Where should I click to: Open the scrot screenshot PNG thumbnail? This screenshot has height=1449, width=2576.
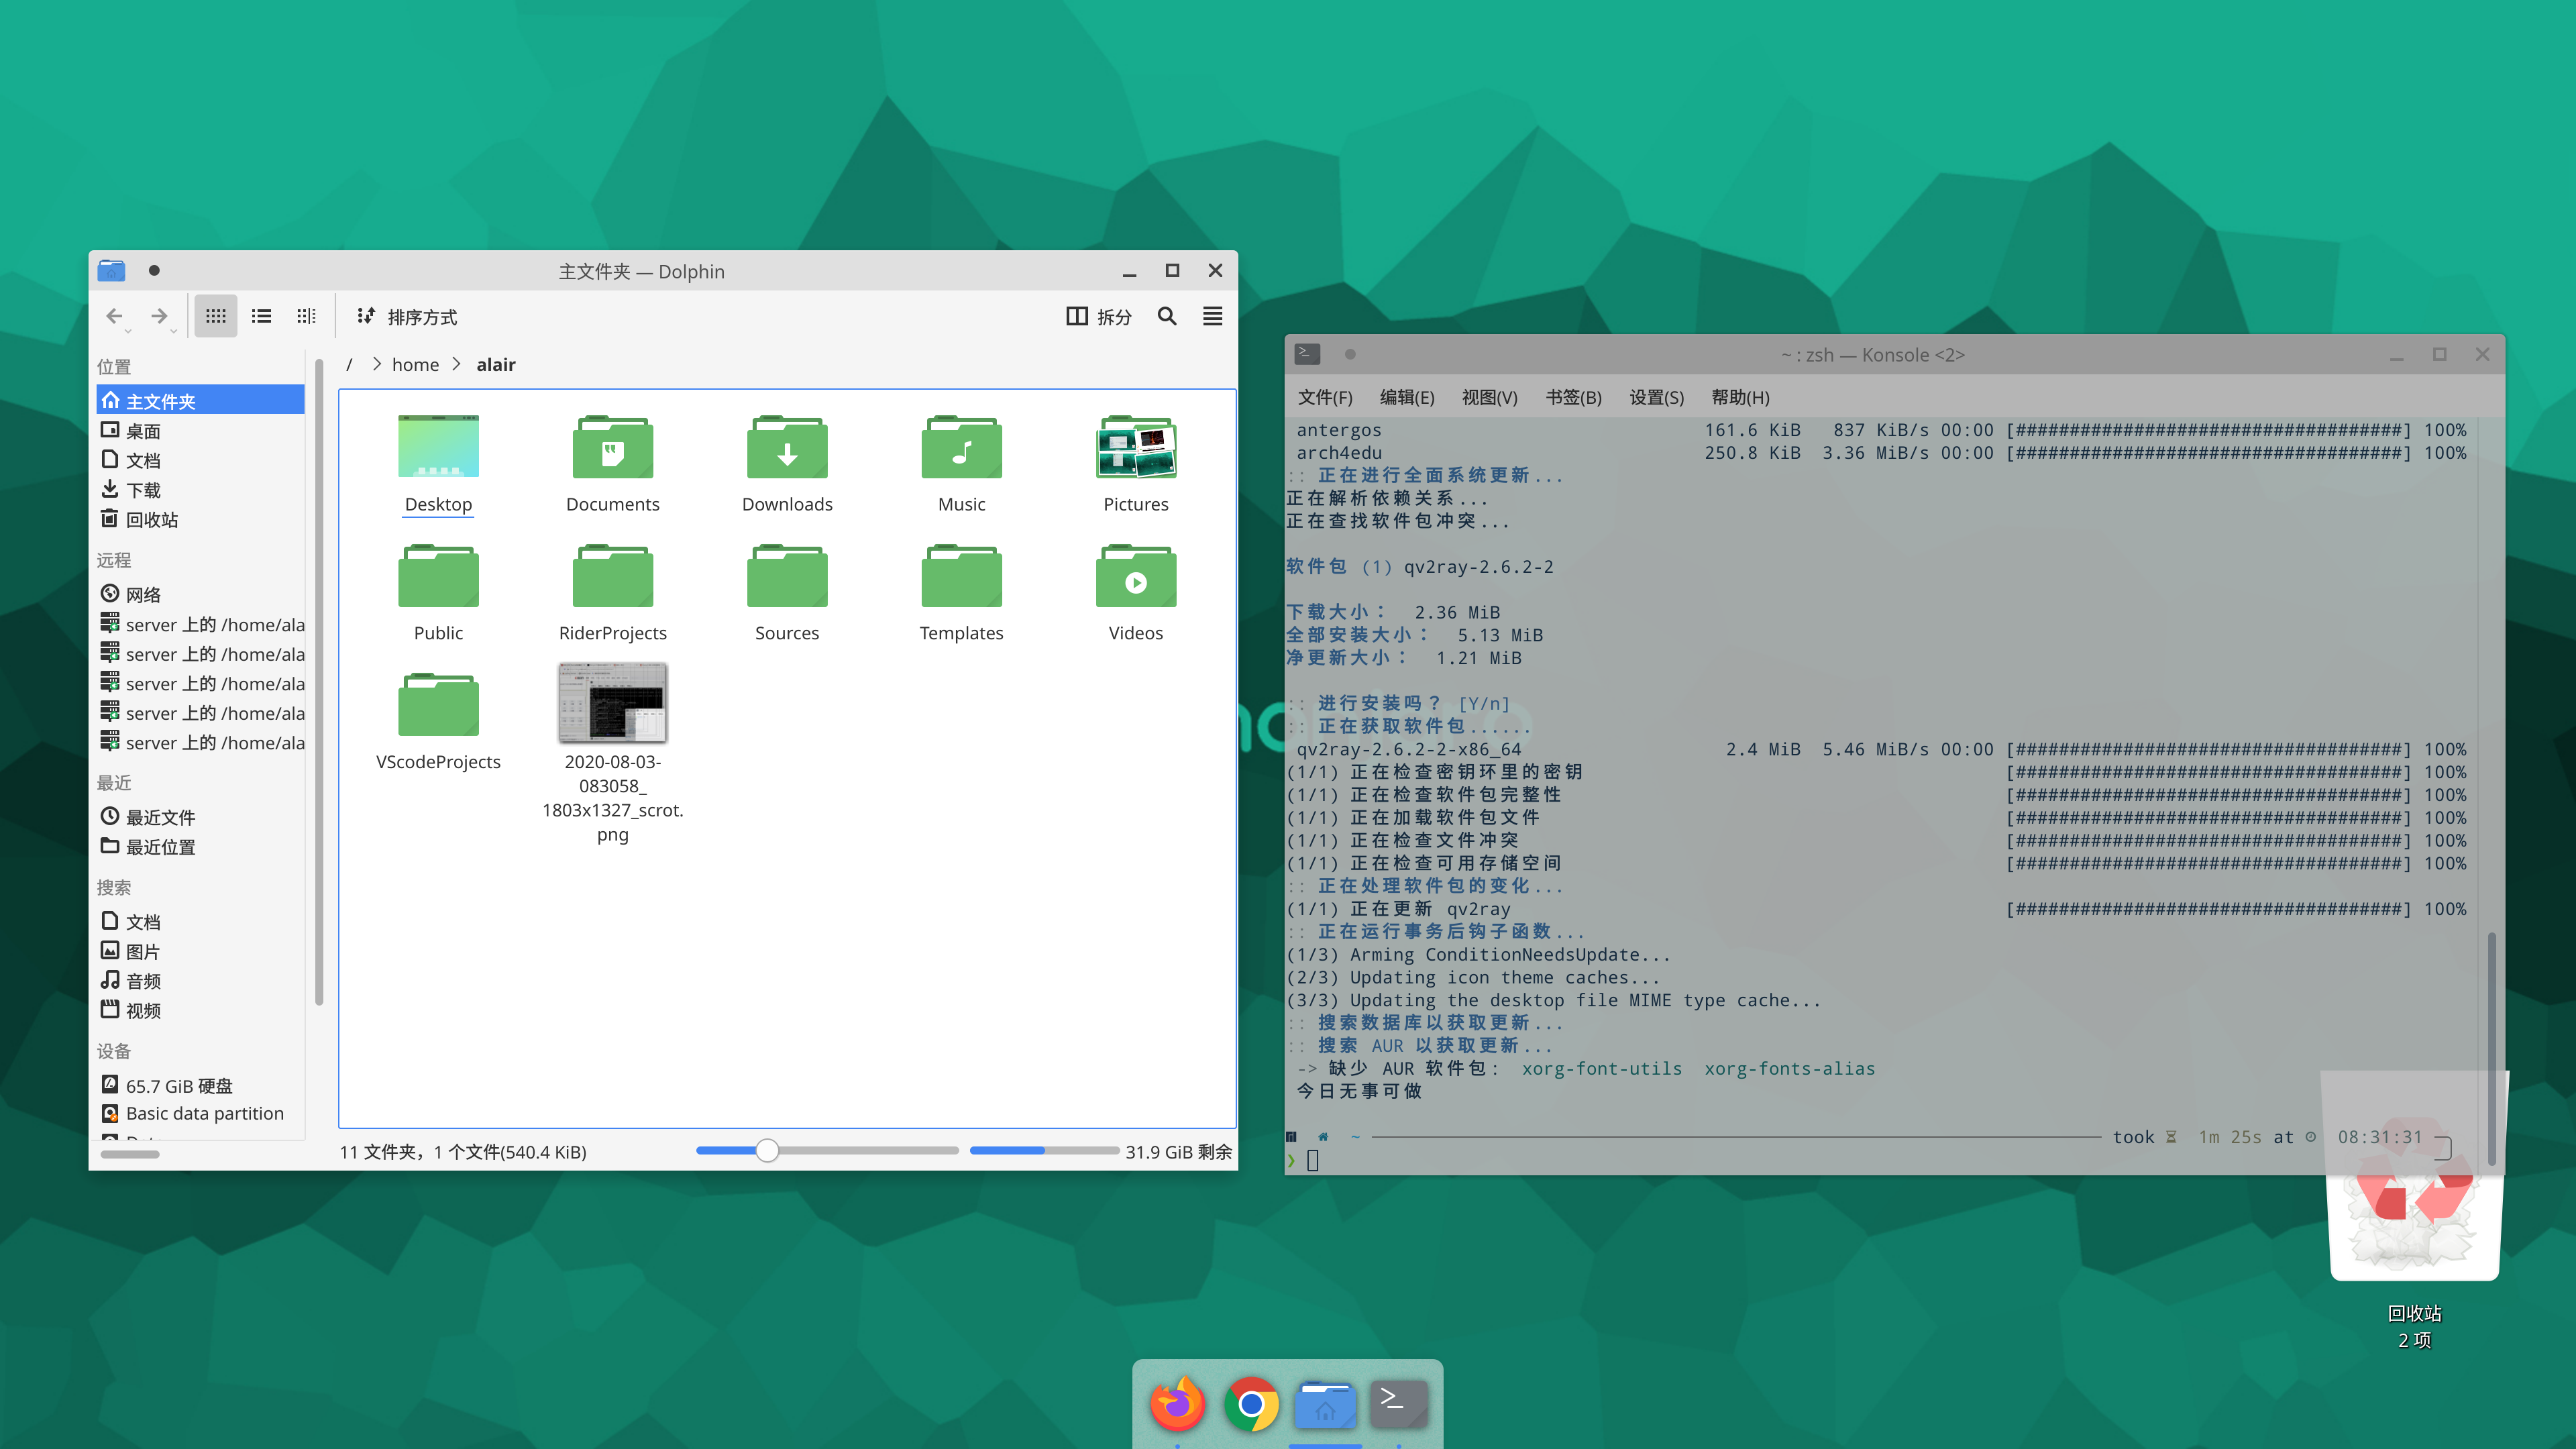tap(612, 703)
